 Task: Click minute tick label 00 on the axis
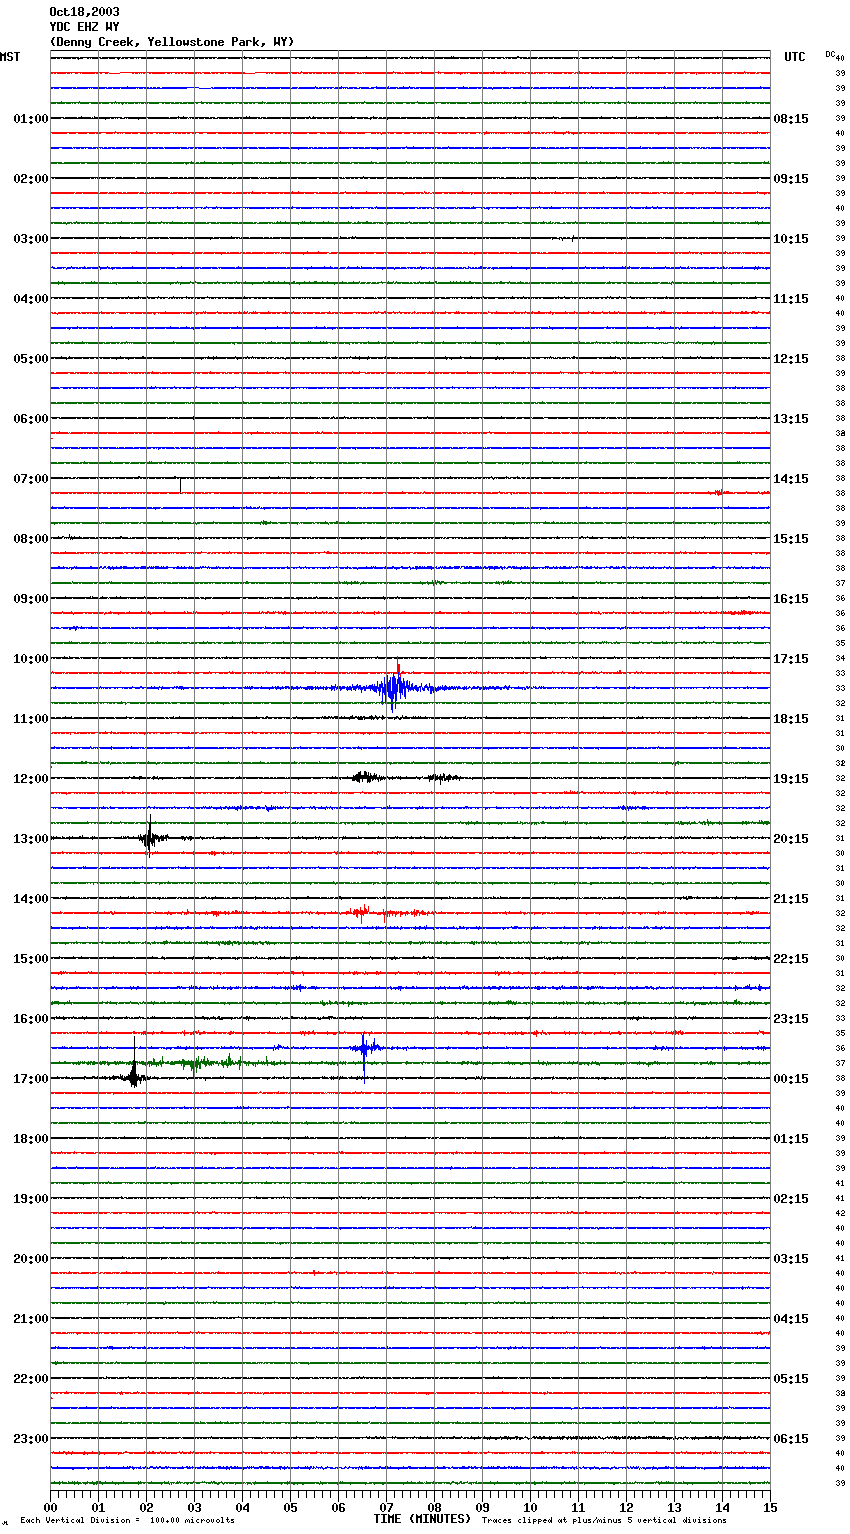51,1507
